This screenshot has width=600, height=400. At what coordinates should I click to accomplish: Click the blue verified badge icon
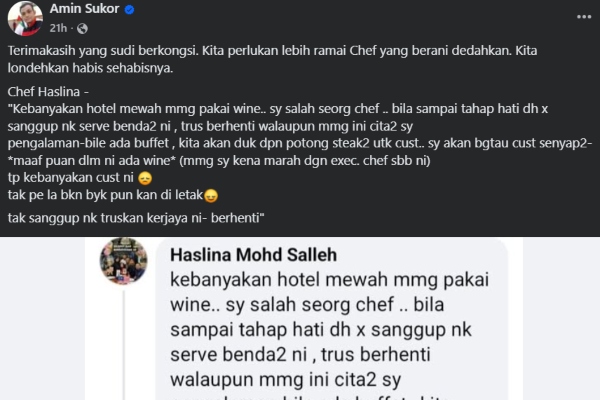pyautogui.click(x=129, y=10)
